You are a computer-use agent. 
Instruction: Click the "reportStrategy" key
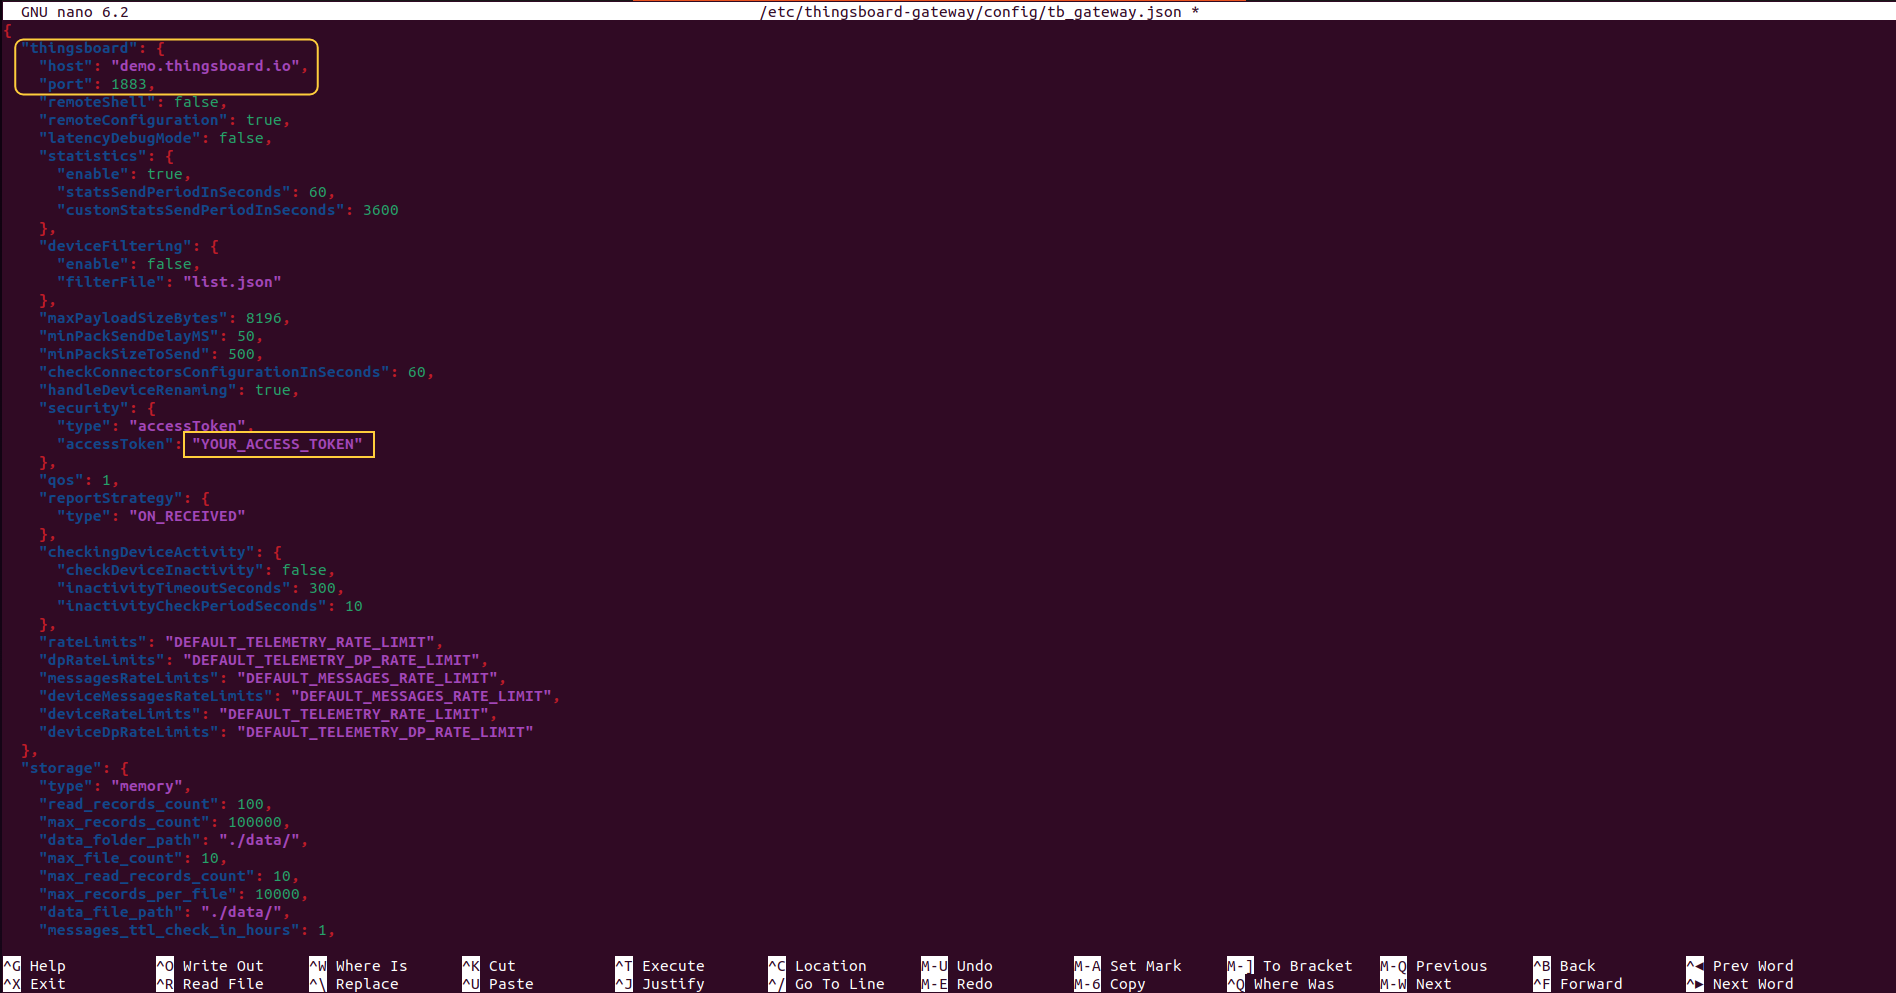click(111, 498)
